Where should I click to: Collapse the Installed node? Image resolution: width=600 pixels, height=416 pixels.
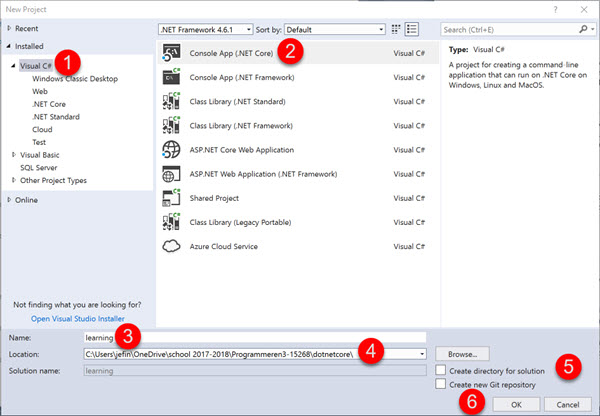click(x=9, y=46)
